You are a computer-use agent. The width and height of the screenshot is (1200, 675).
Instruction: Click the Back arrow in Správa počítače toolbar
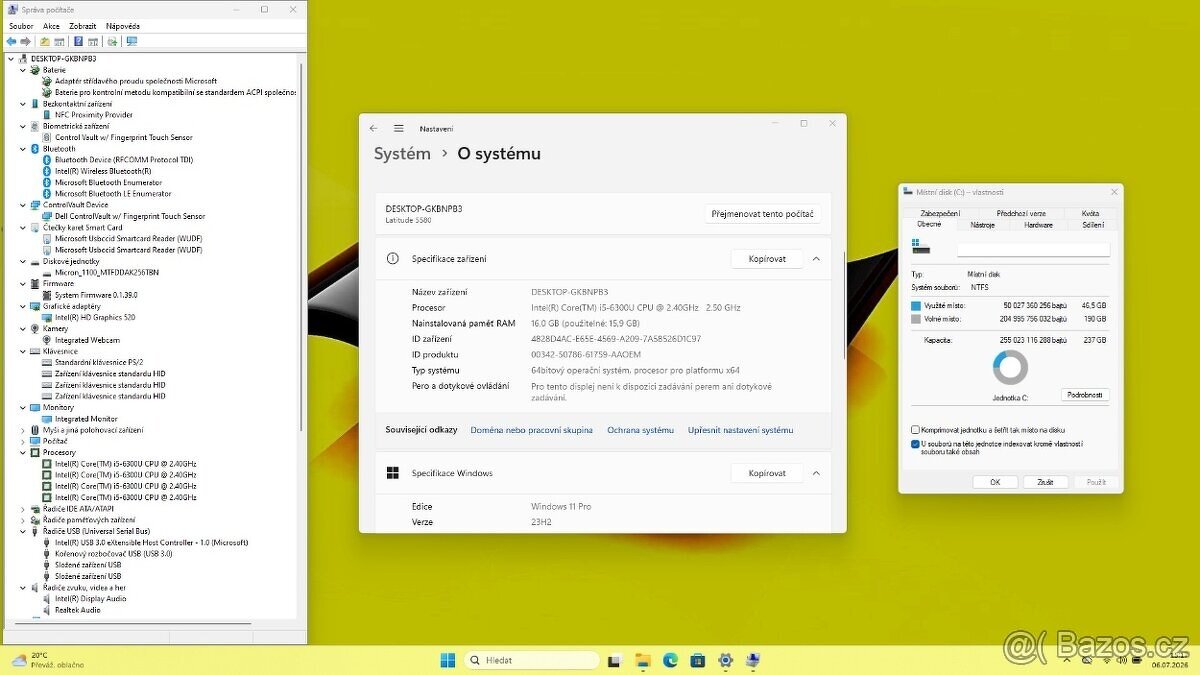(11, 42)
